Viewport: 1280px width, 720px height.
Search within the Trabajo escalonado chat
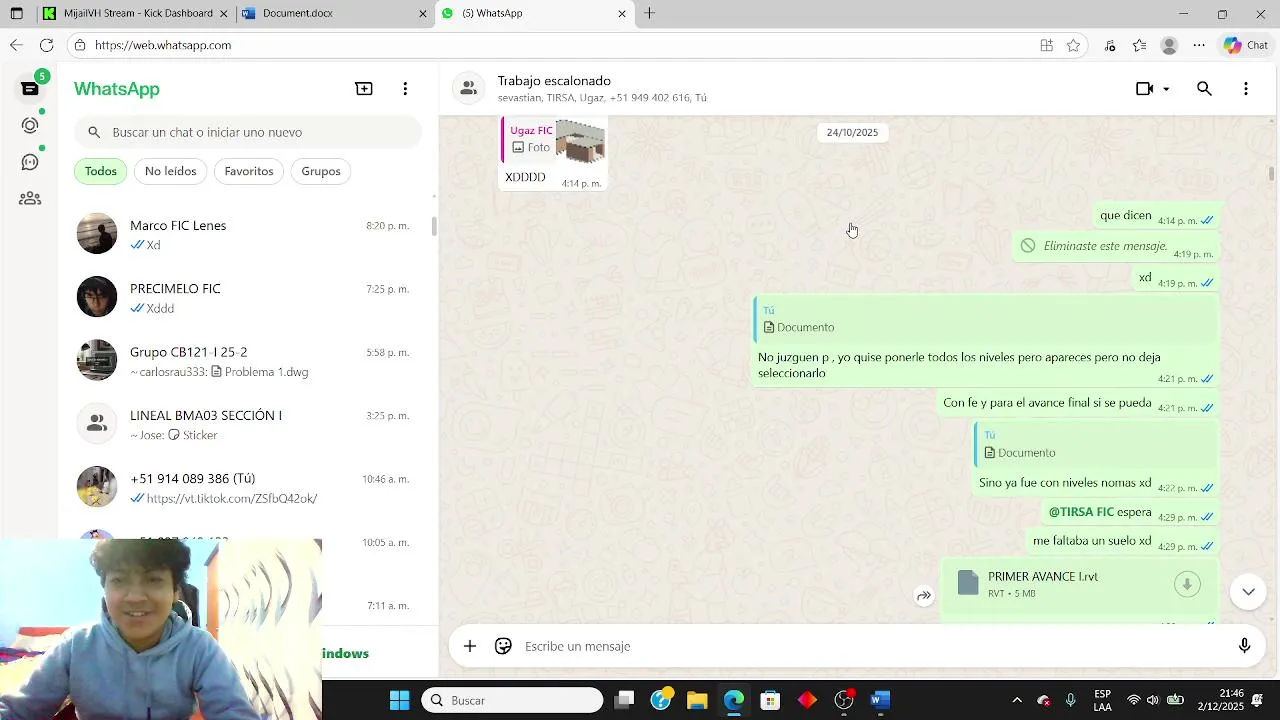point(1204,89)
